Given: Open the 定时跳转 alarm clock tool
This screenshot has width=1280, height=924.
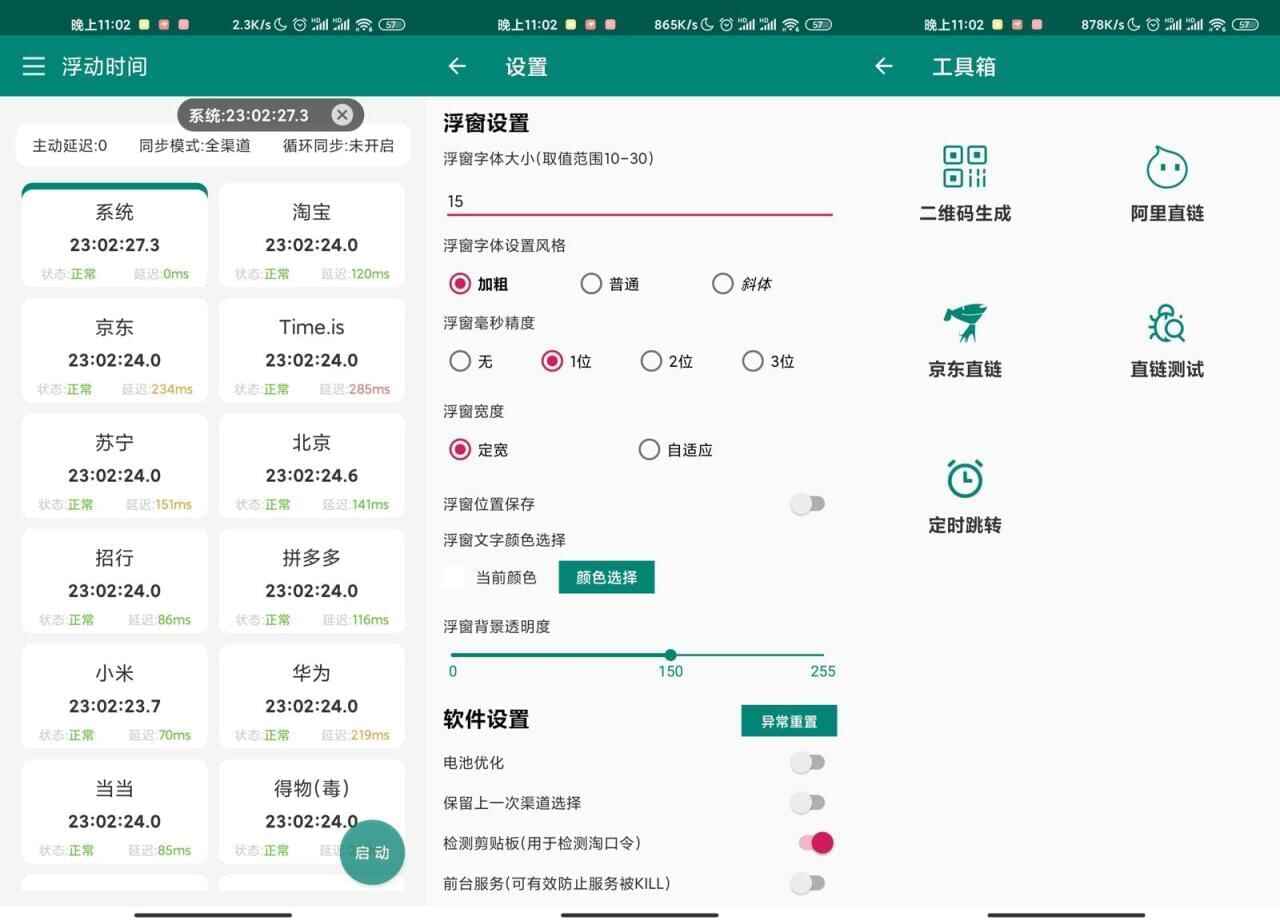Looking at the screenshot, I should click(965, 496).
